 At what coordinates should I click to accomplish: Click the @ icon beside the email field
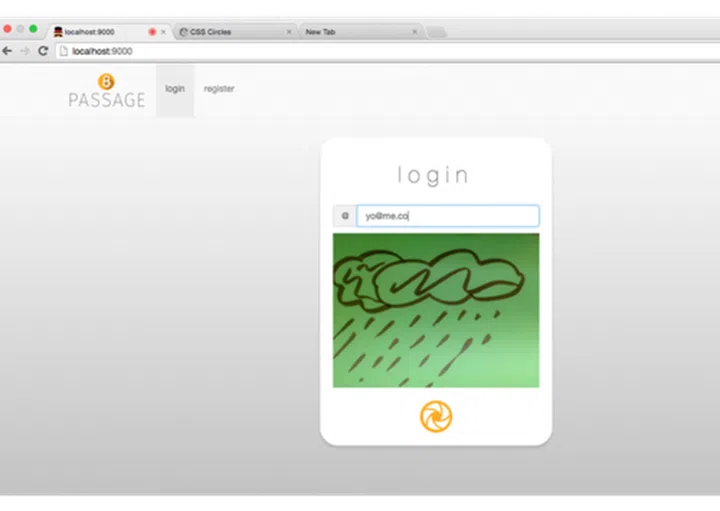click(x=345, y=216)
